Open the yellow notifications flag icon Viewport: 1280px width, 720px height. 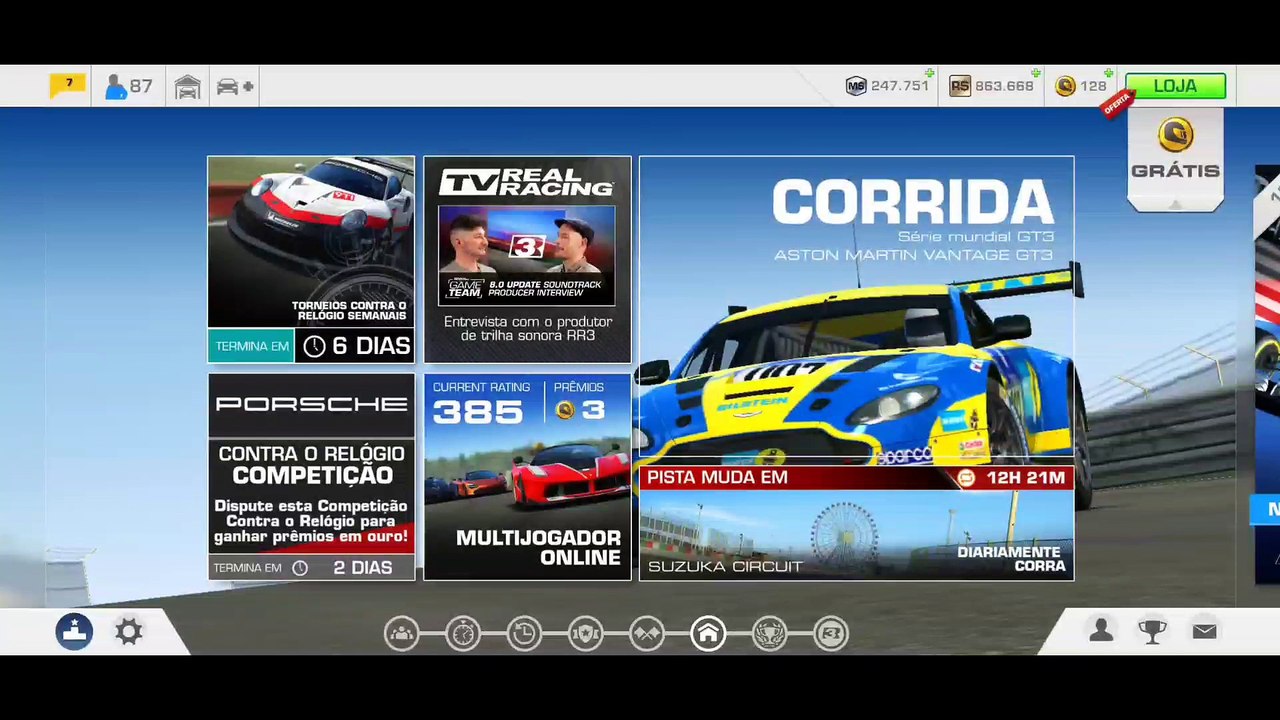[x=68, y=86]
